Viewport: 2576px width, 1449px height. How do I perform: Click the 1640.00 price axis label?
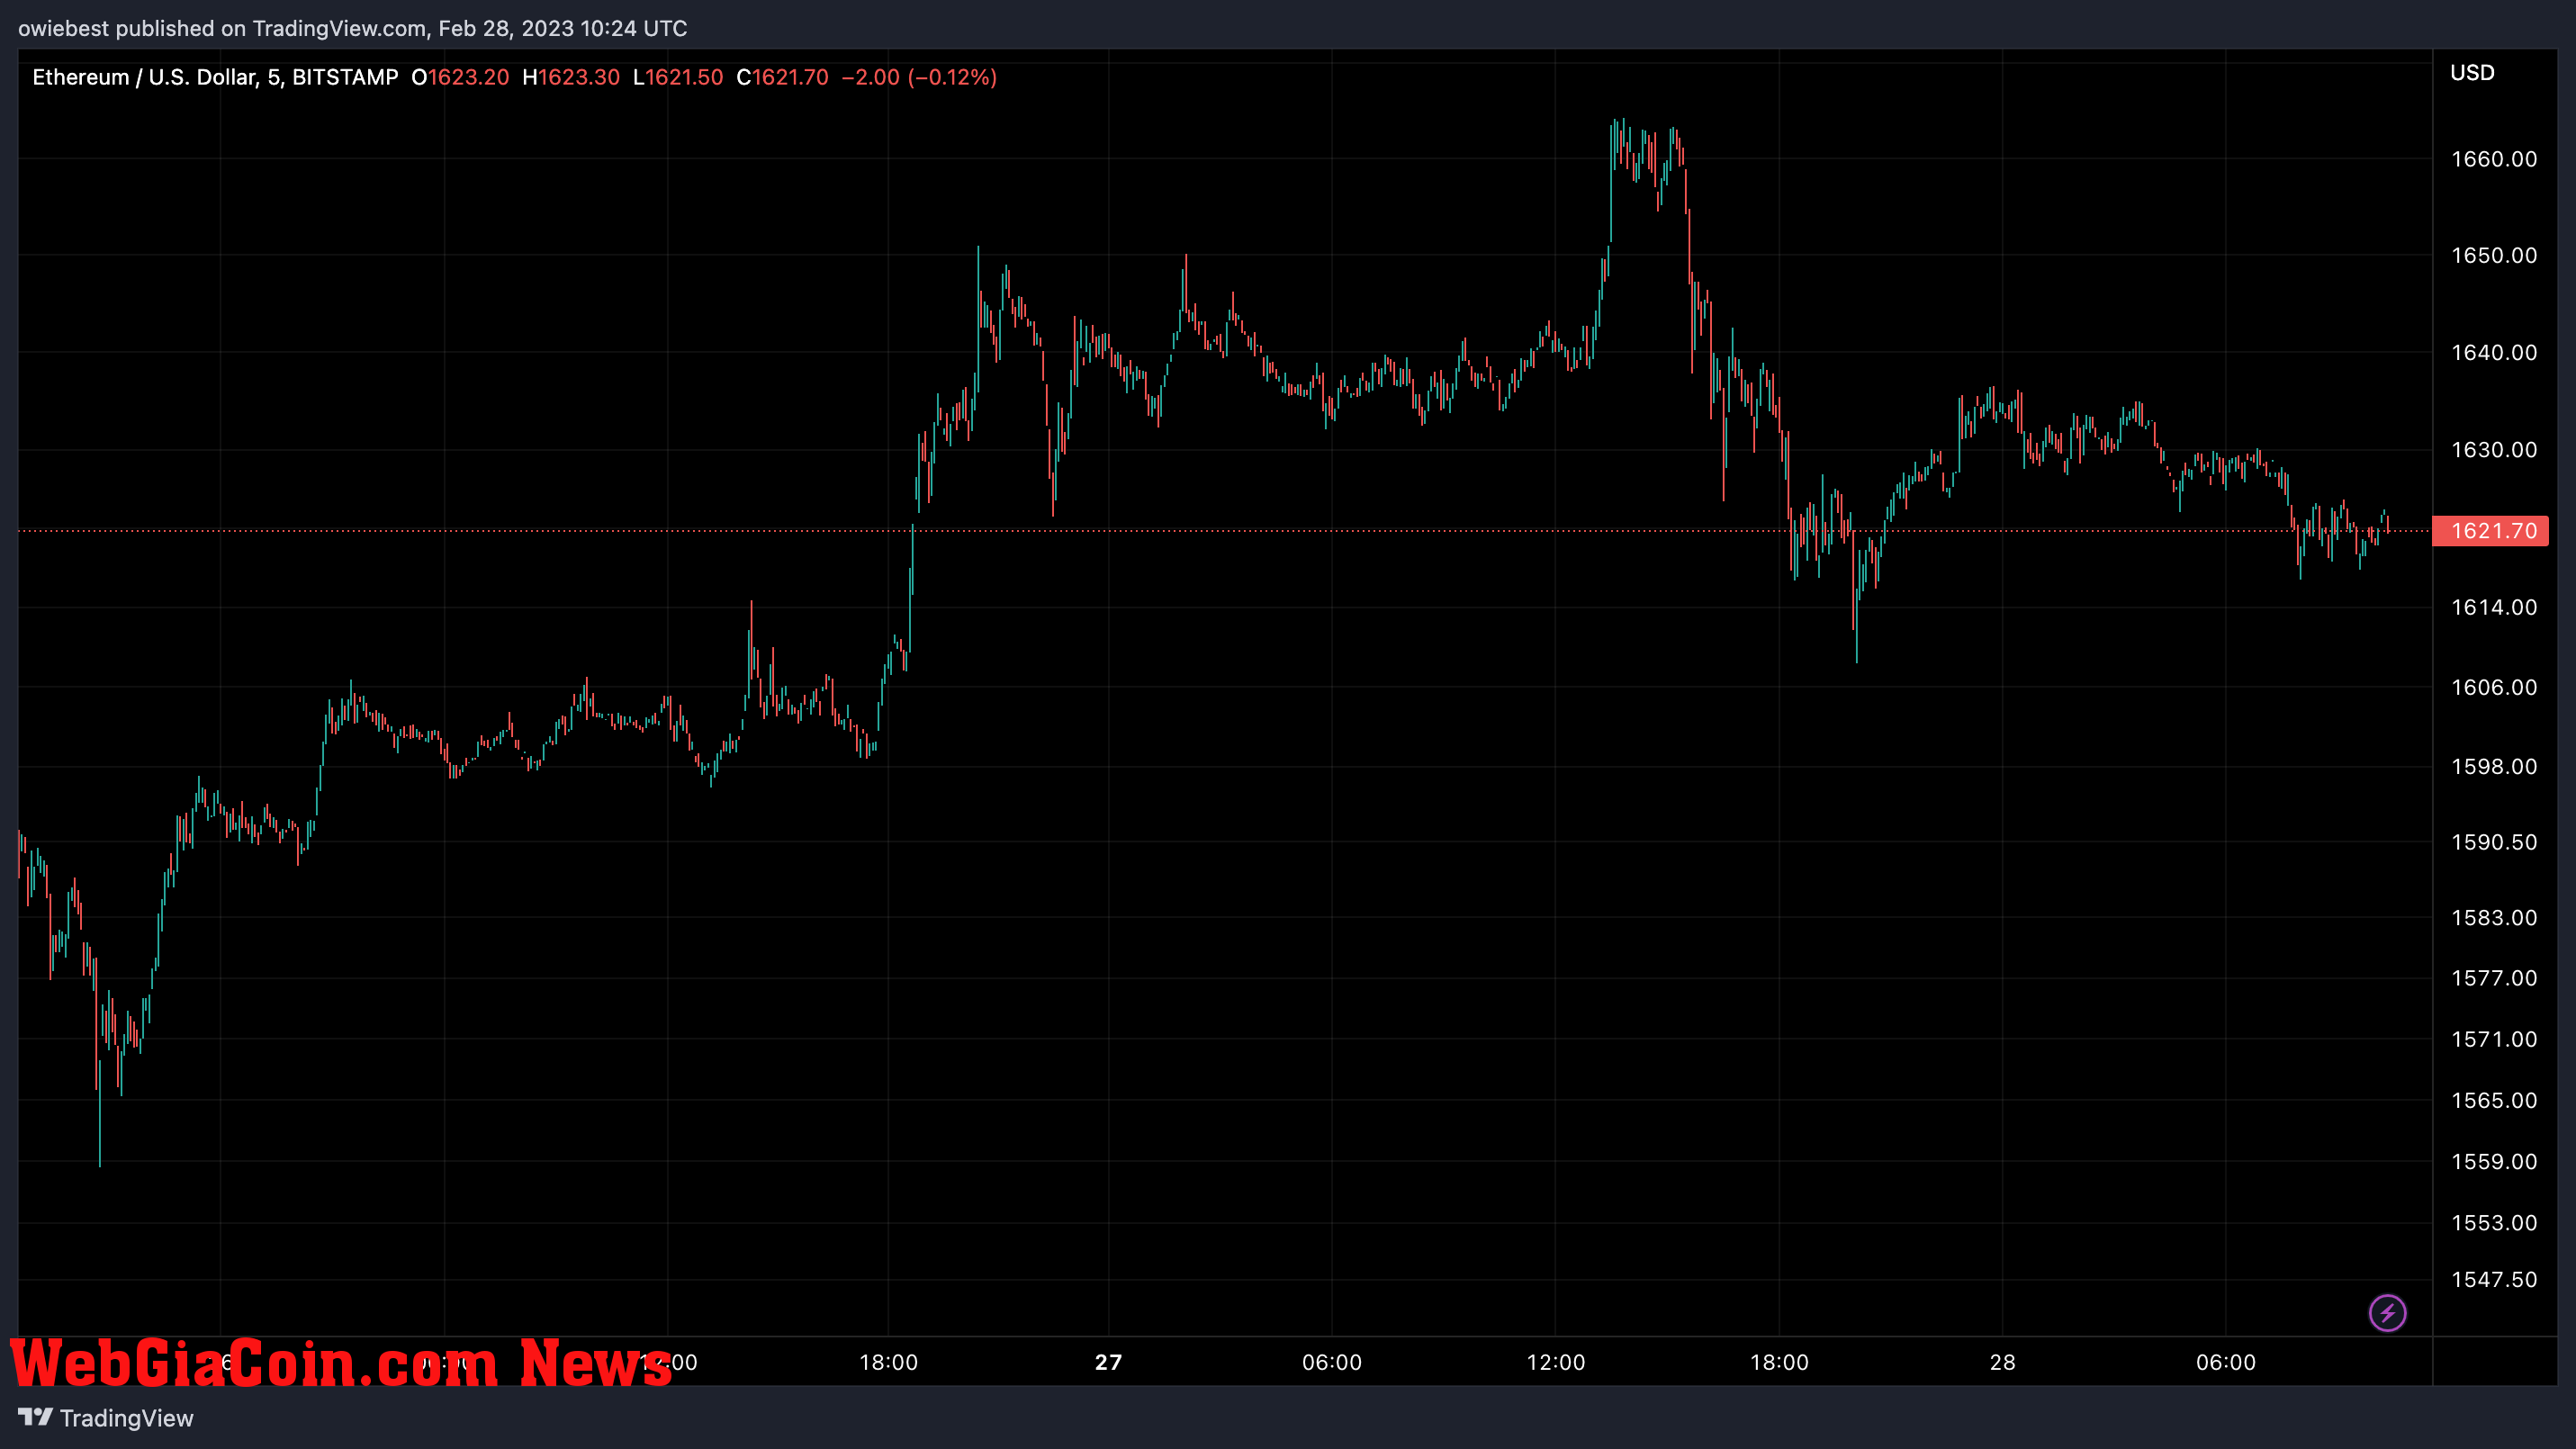tap(2494, 352)
